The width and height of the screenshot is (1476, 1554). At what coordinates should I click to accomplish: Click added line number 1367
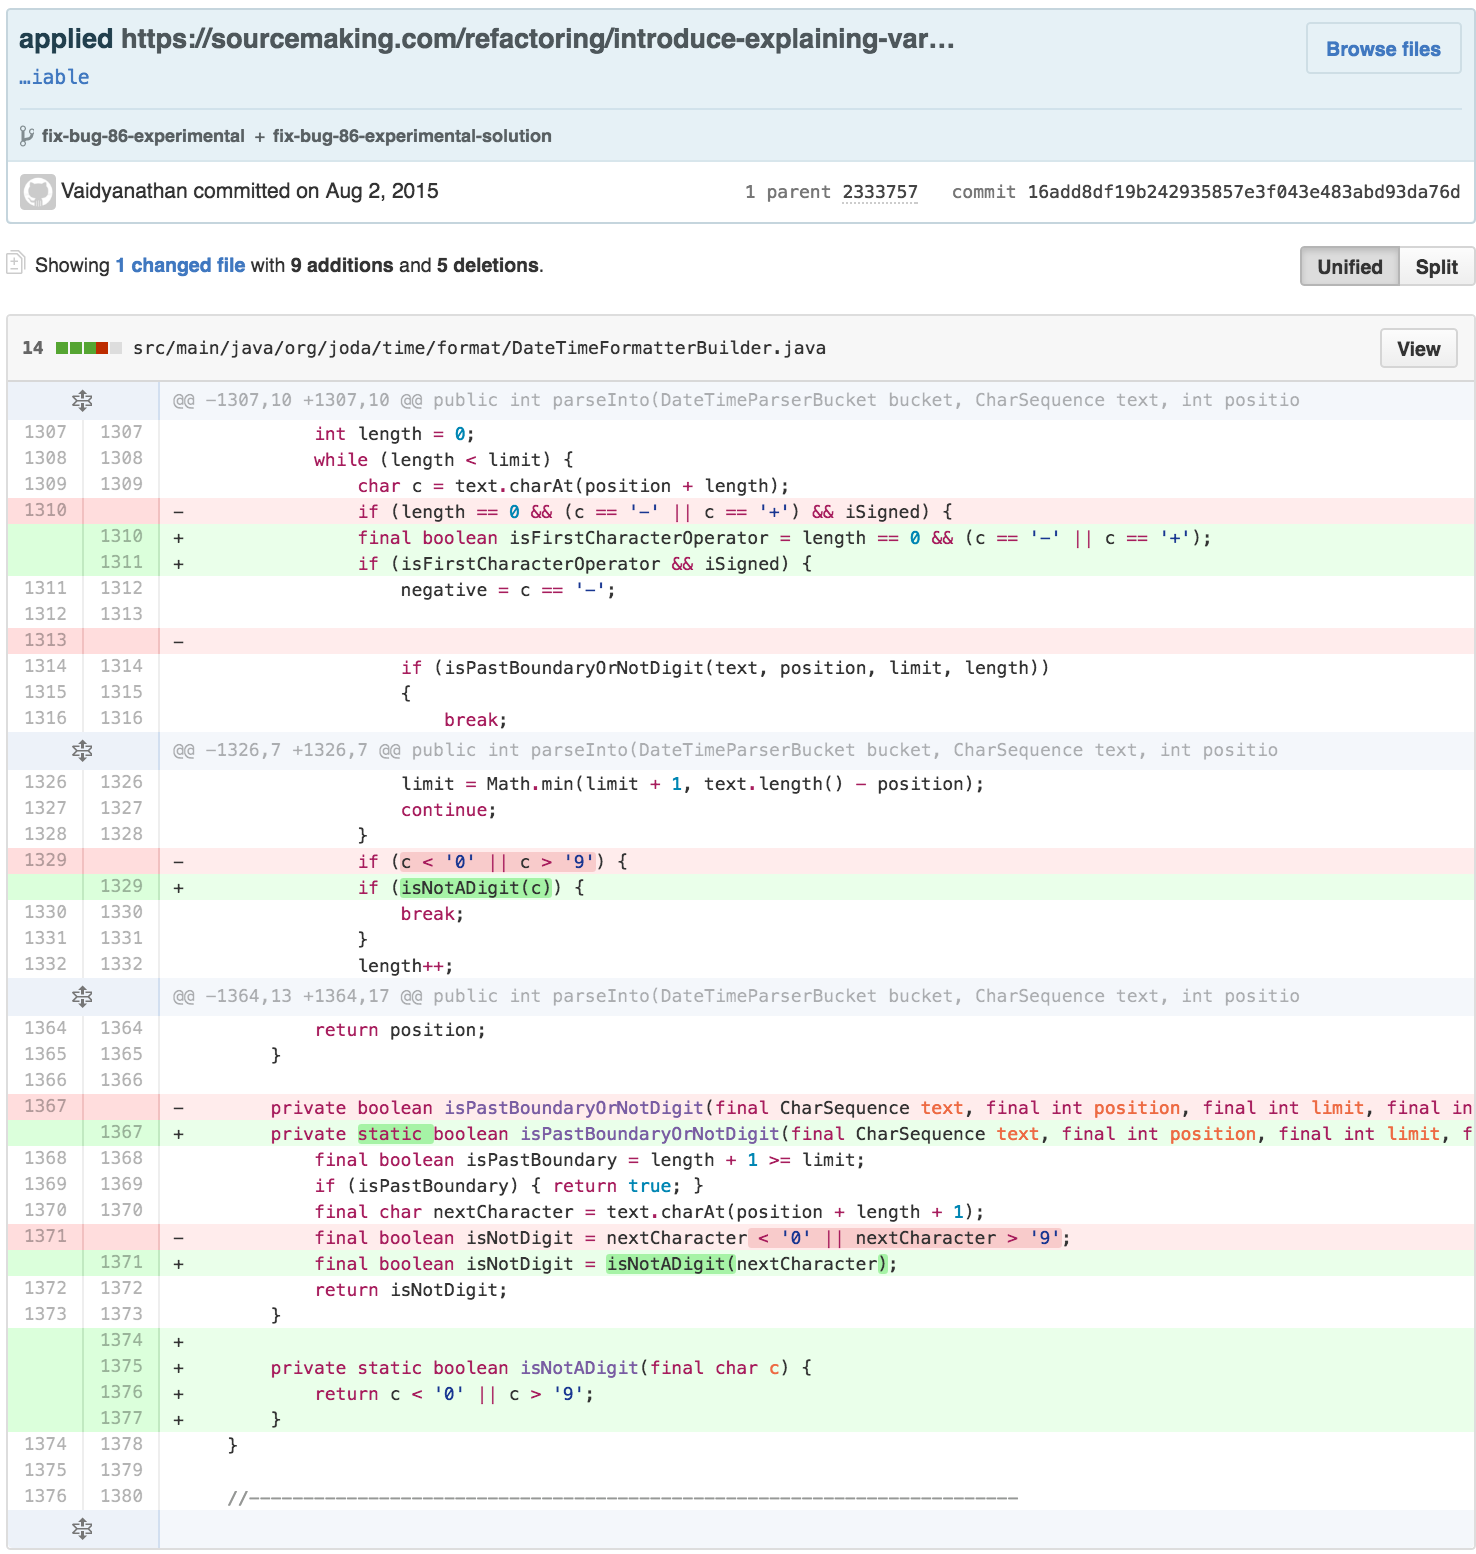121,1132
